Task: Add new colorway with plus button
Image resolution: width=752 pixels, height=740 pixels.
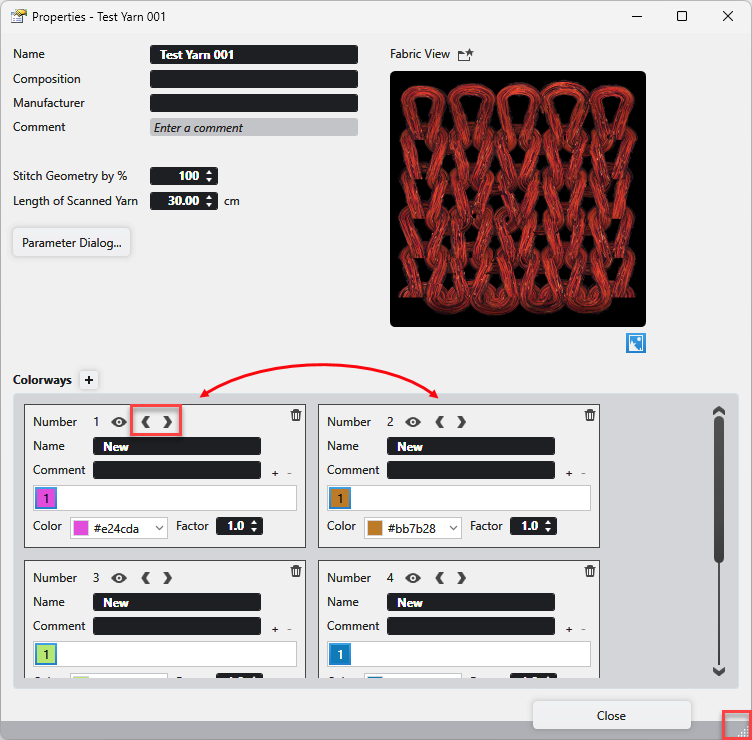Action: pos(89,380)
